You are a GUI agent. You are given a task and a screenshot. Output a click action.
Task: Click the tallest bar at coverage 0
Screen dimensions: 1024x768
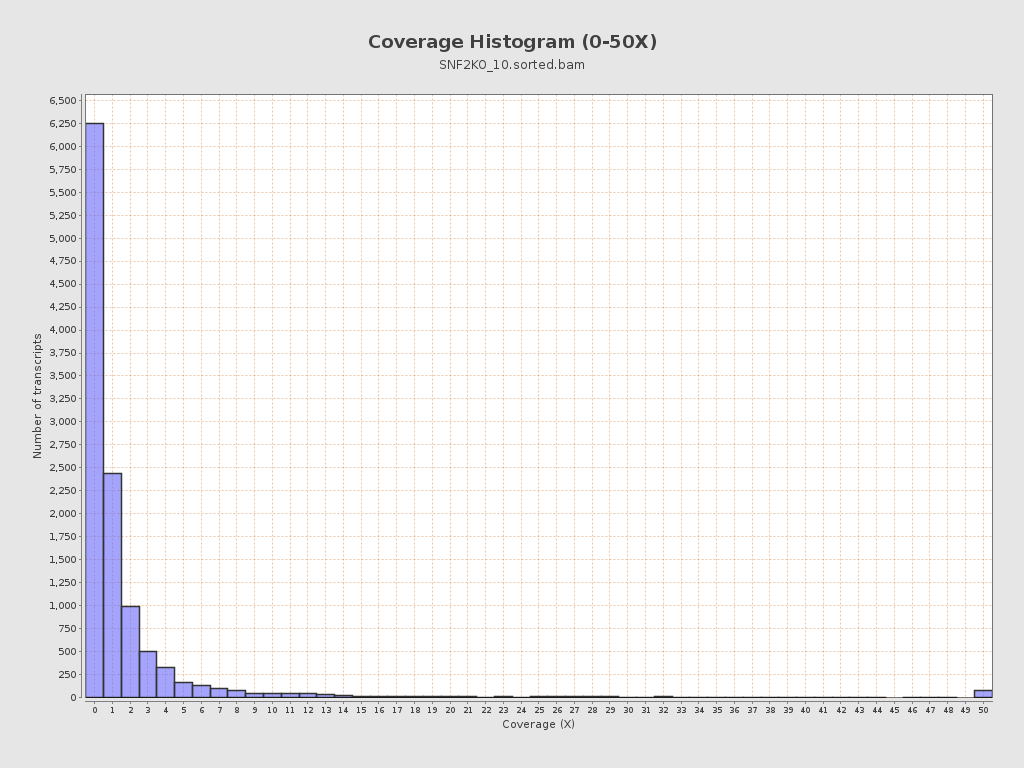point(95,410)
